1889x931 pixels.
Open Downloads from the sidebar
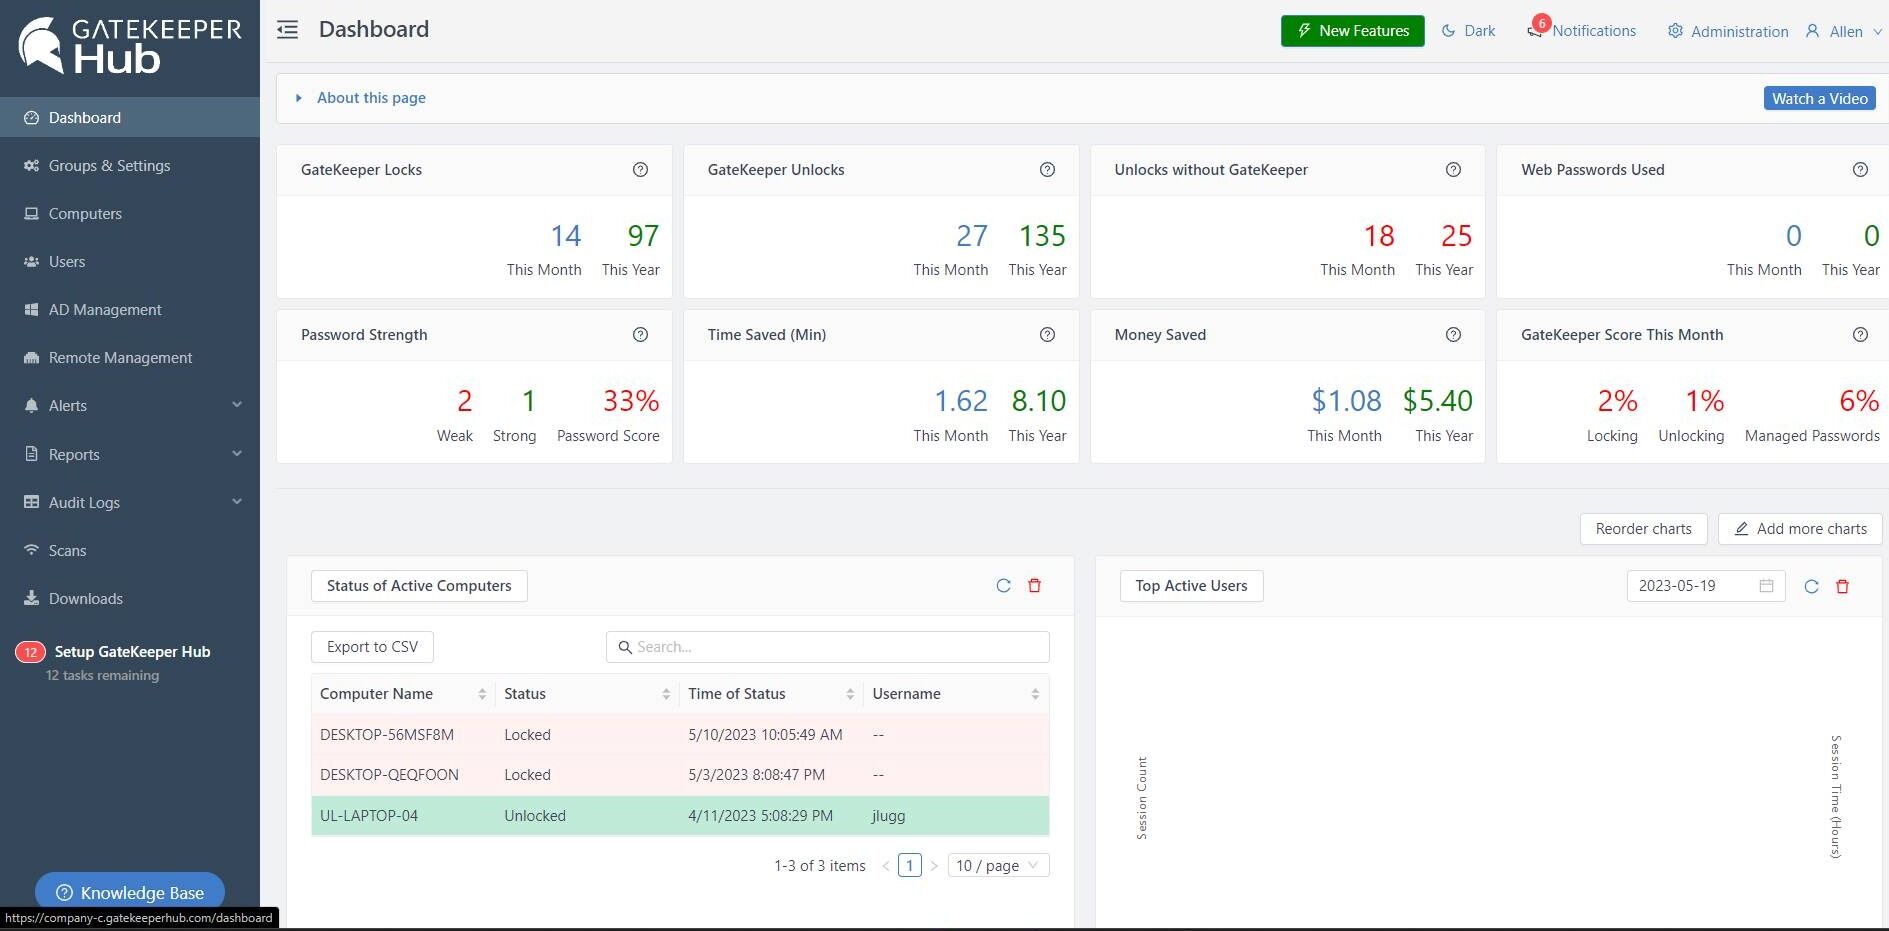coord(85,598)
